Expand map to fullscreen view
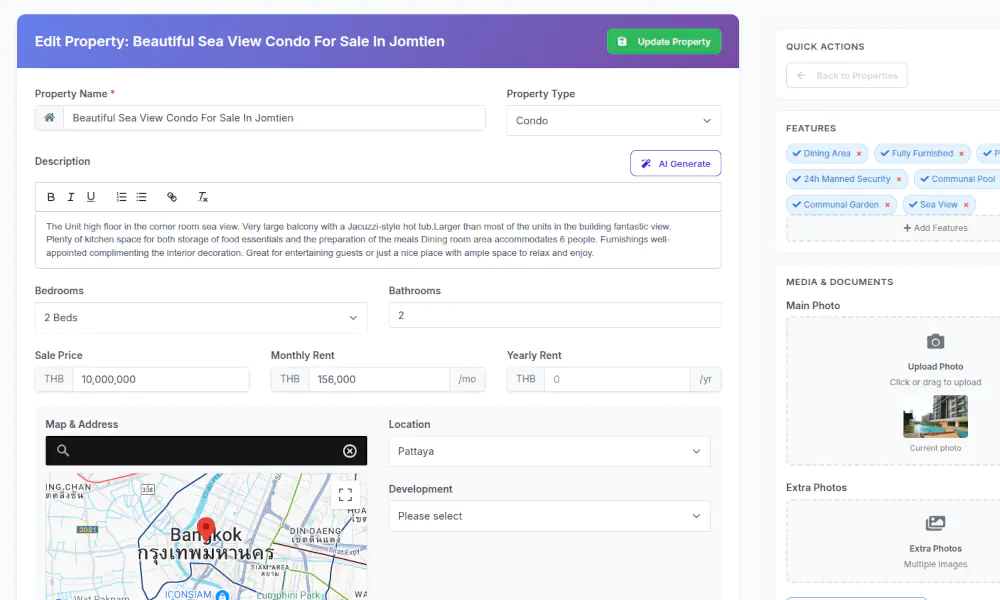1000x600 pixels. coord(345,495)
